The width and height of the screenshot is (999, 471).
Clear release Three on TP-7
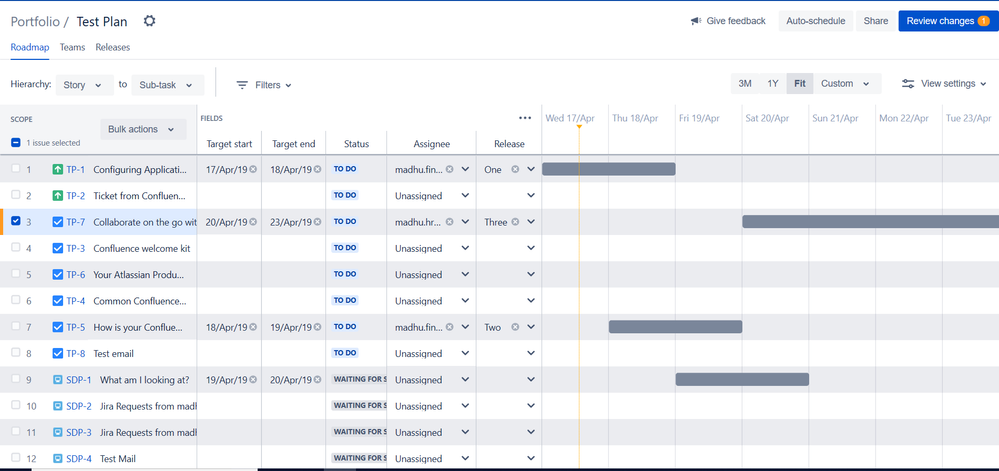(515, 222)
